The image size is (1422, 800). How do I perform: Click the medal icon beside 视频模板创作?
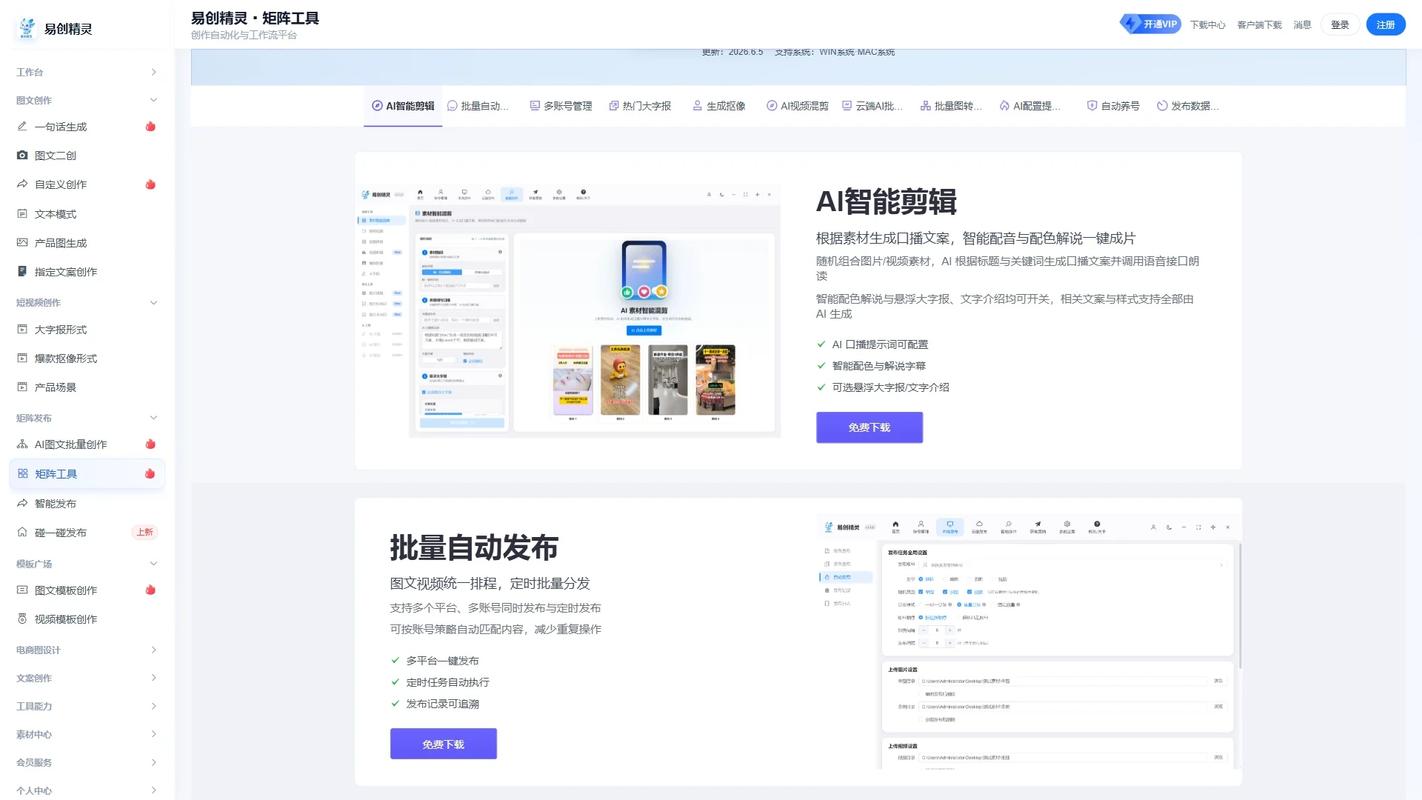pos(23,620)
